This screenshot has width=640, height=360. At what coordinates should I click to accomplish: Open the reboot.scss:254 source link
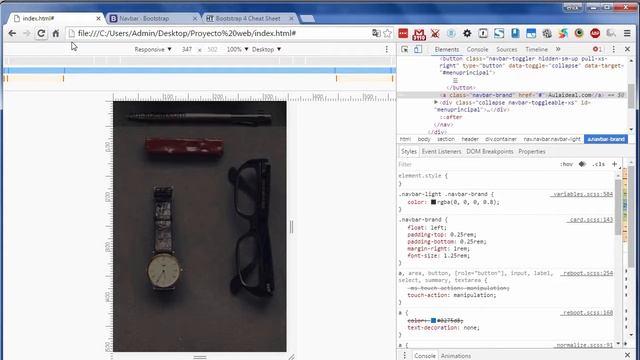(587, 273)
